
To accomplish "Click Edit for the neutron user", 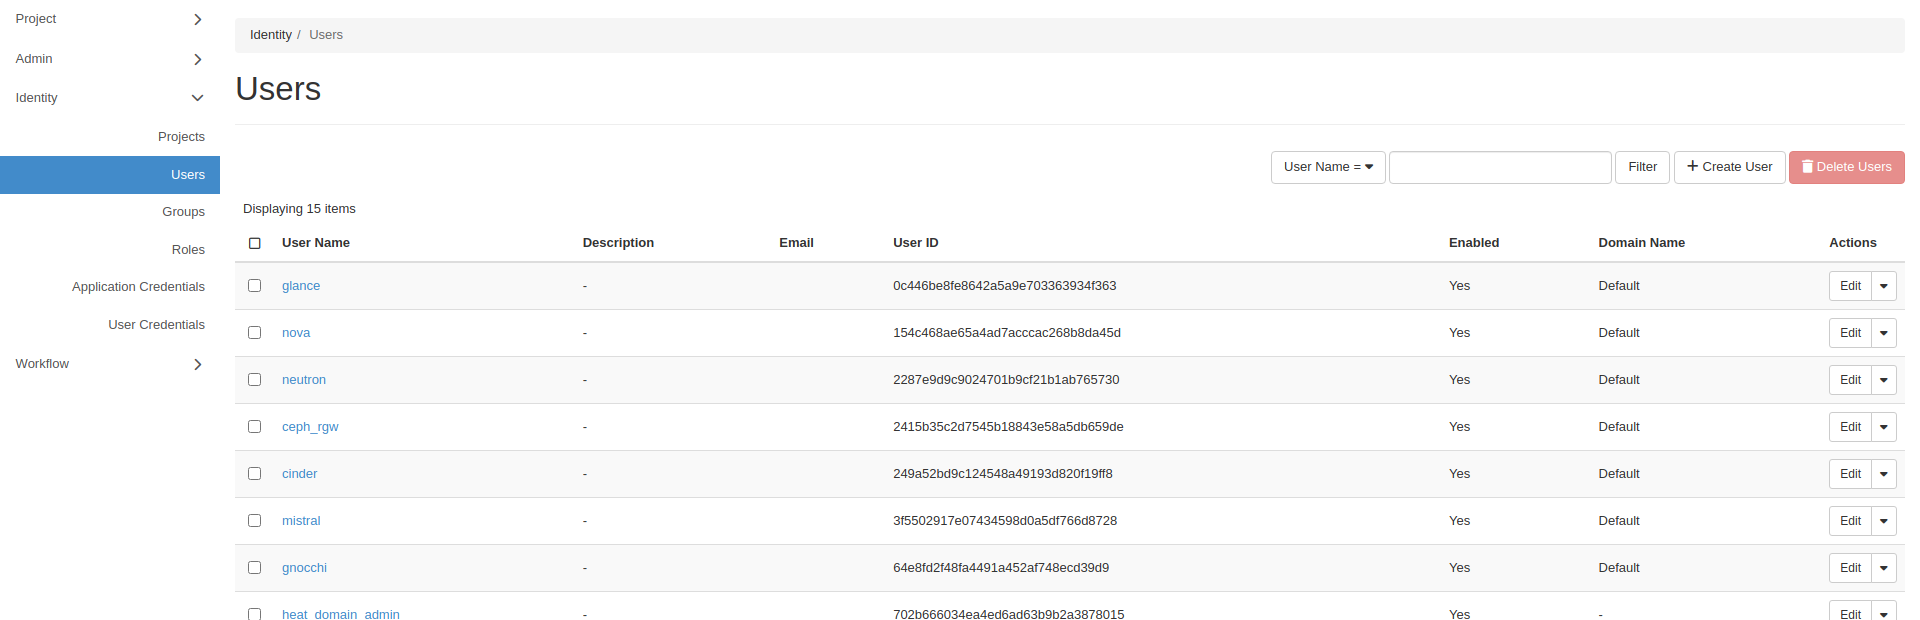I will pyautogui.click(x=1850, y=380).
